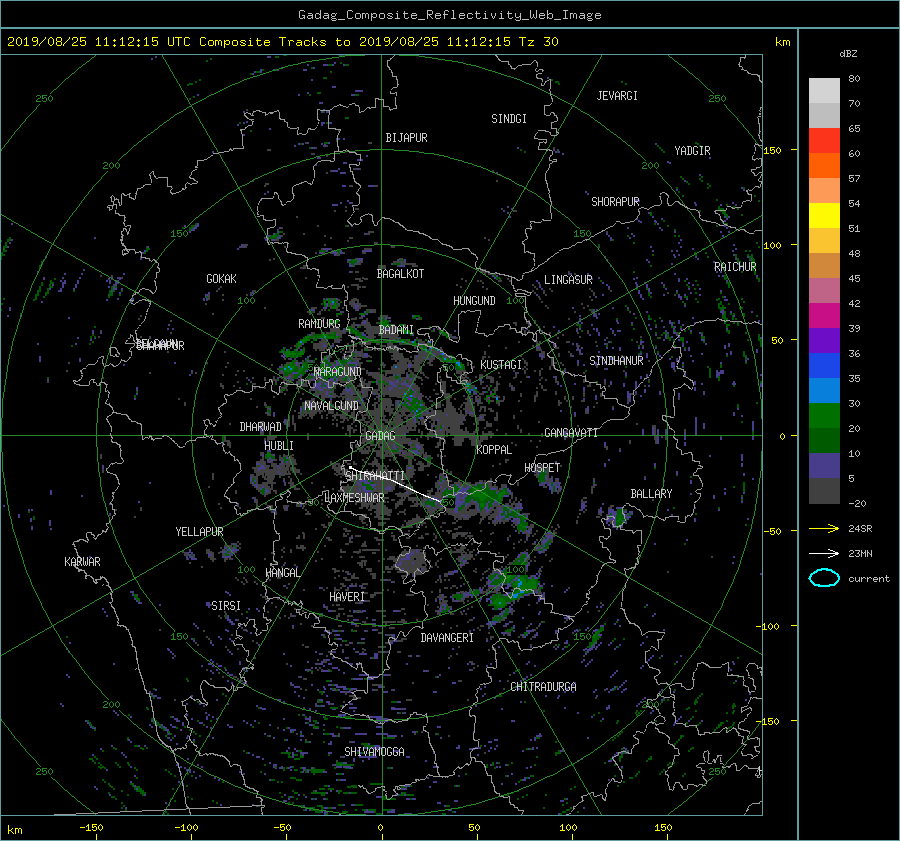Click the KARWAR city label
Image resolution: width=900 pixels, height=841 pixels.
click(x=82, y=561)
